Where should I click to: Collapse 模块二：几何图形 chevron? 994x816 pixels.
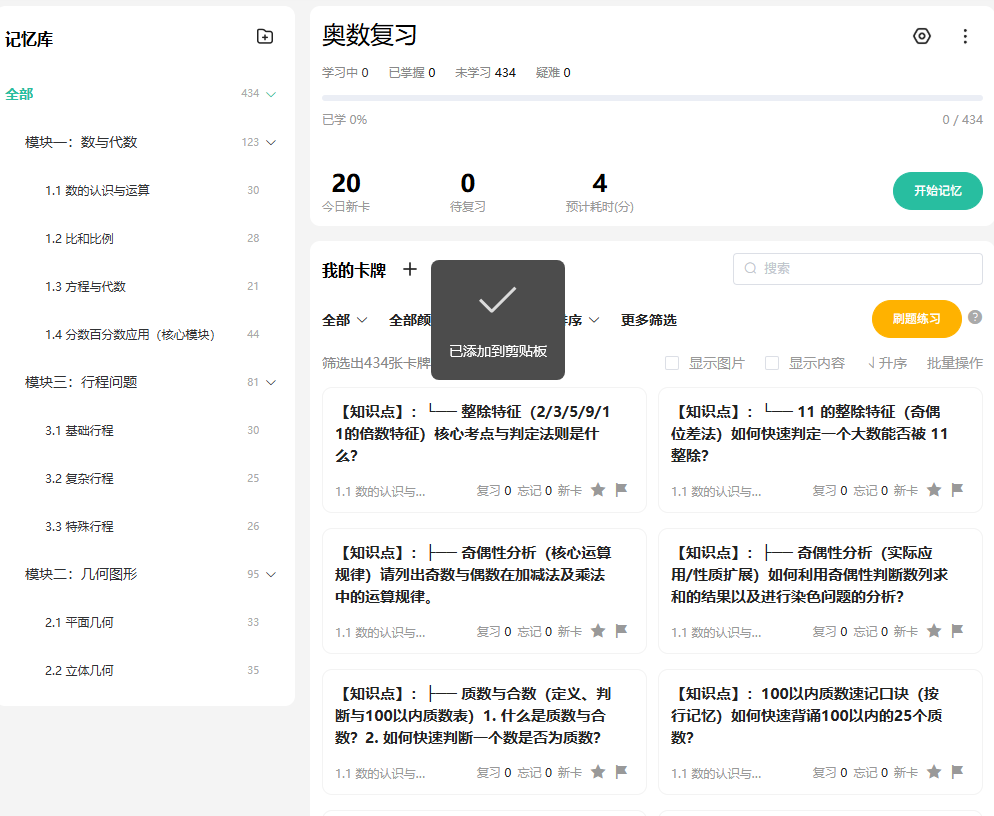271,574
